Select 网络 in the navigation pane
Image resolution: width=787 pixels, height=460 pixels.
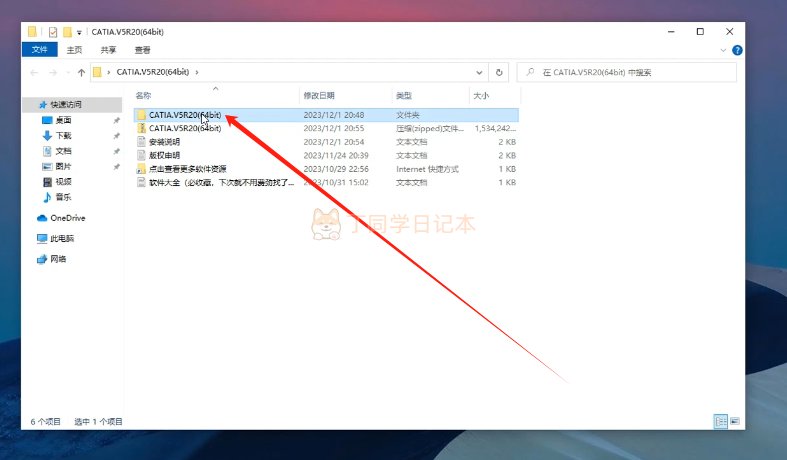click(58, 259)
